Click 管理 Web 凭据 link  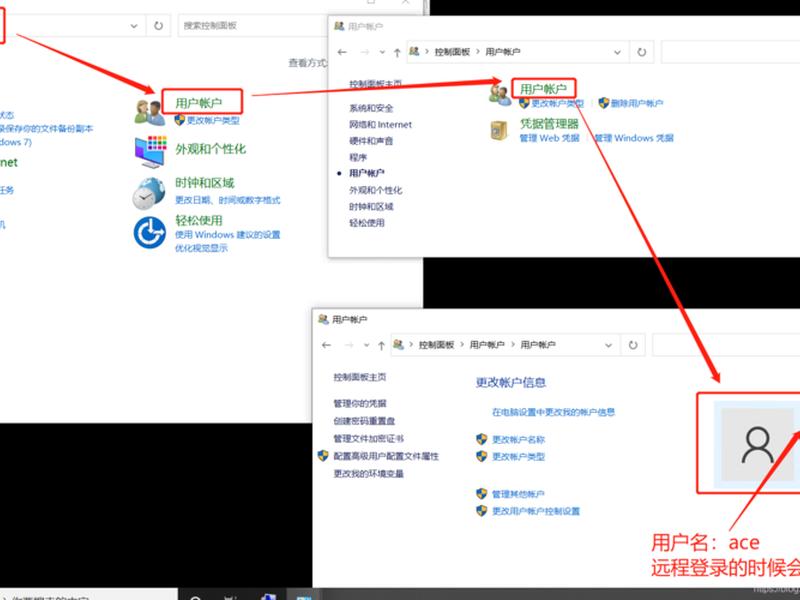(x=549, y=138)
